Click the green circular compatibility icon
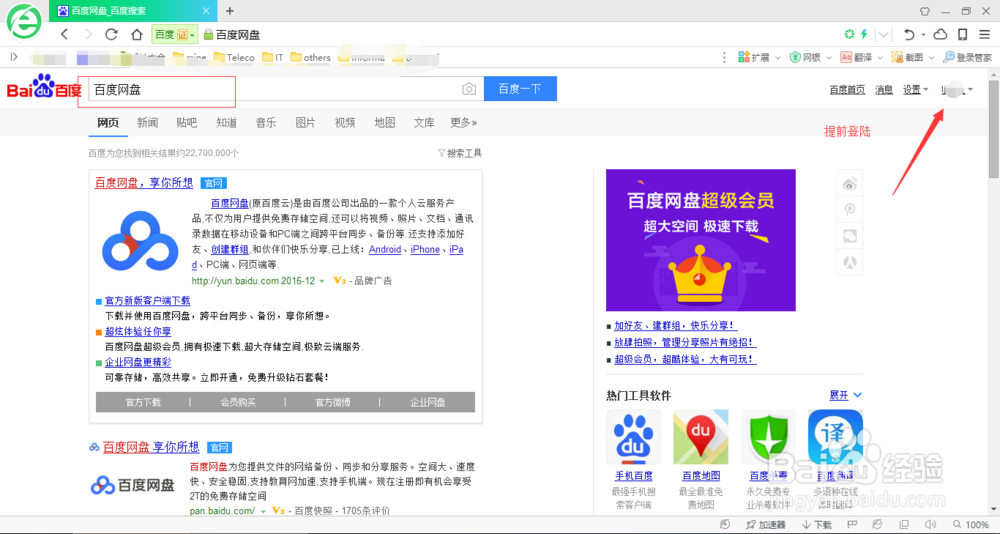This screenshot has width=1000, height=534. point(849,34)
